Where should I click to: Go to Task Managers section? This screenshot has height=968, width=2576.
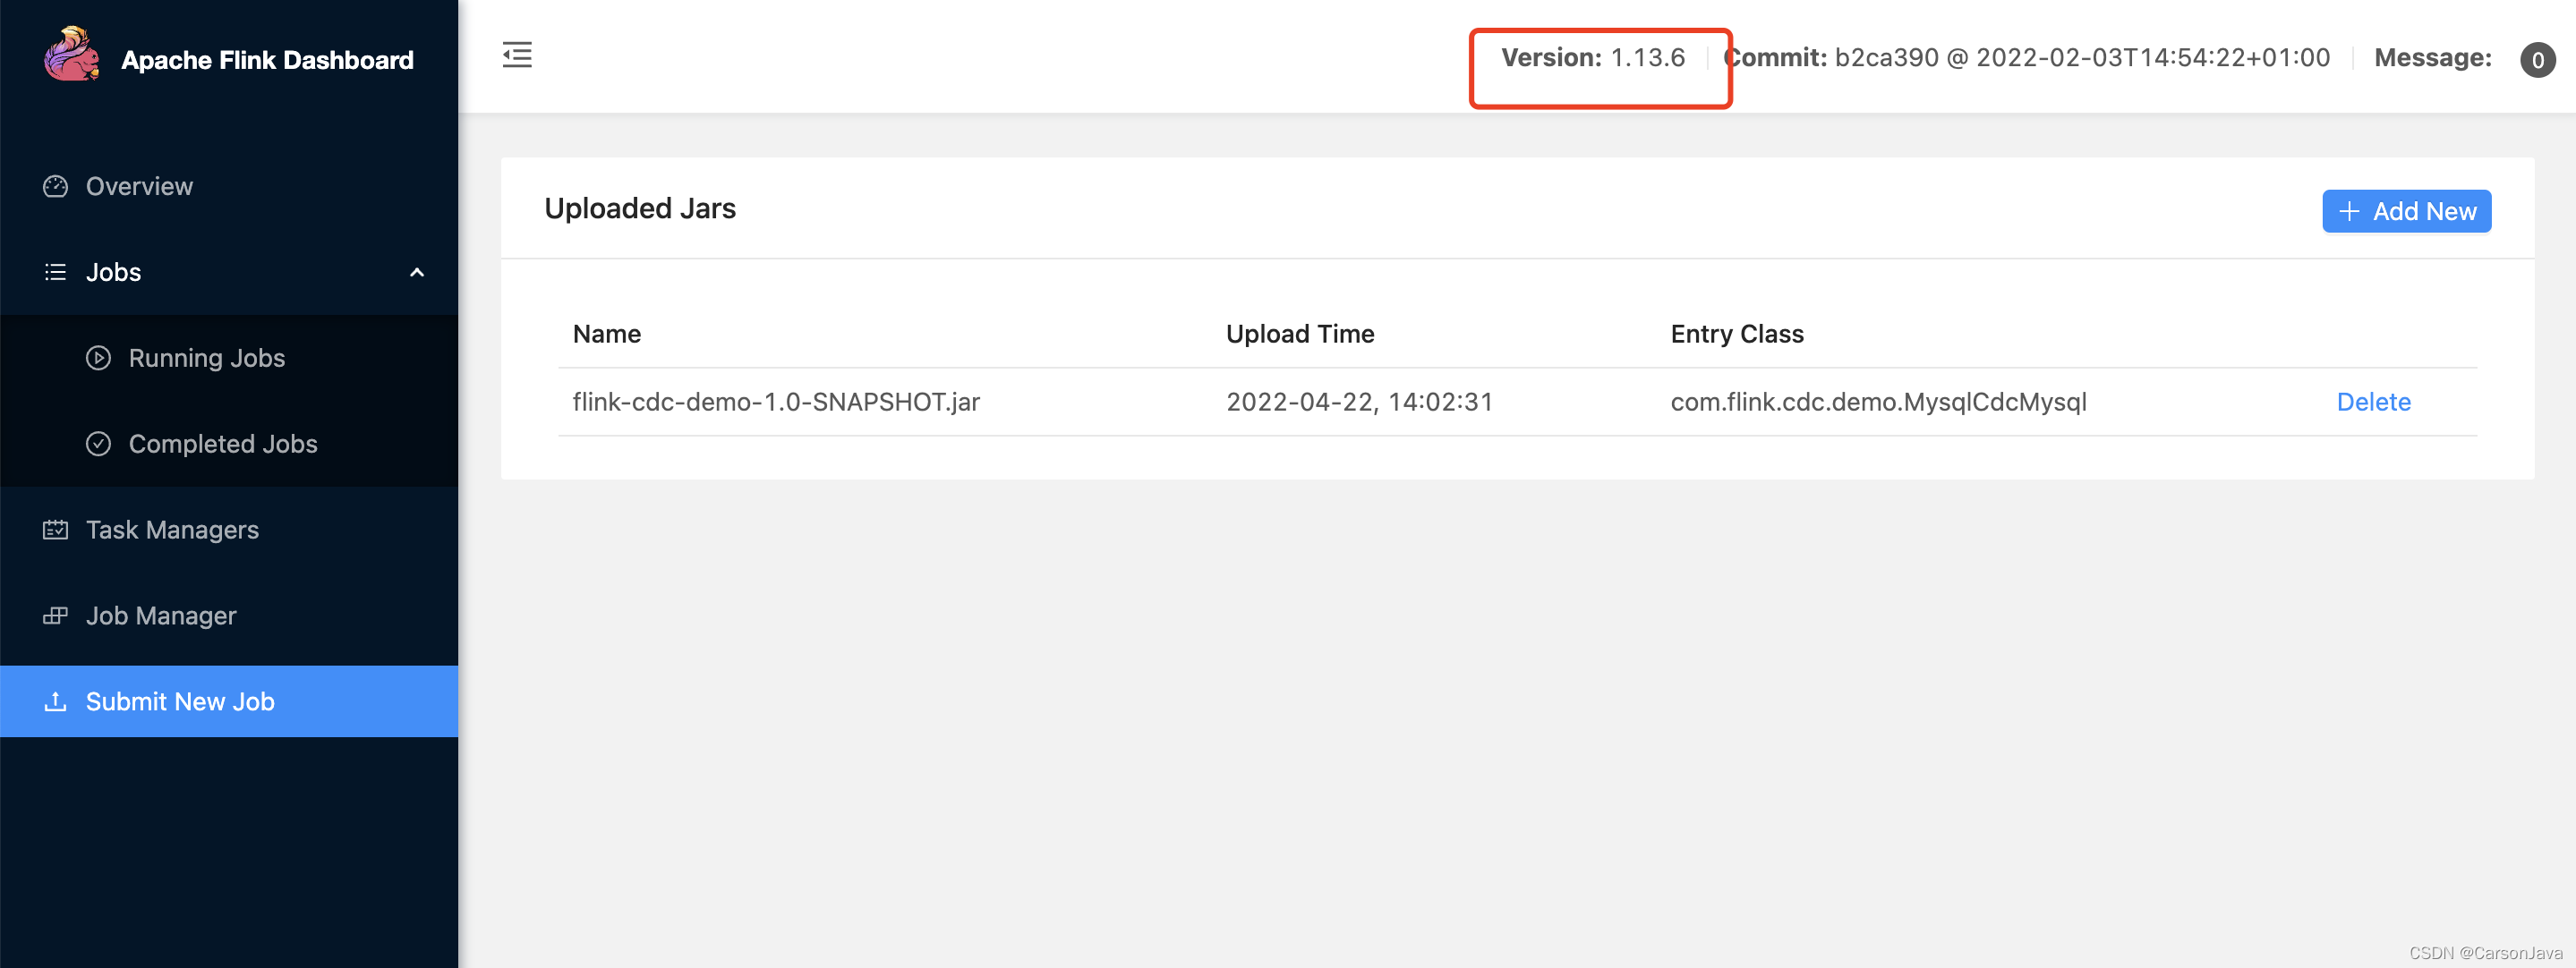pyautogui.click(x=172, y=530)
